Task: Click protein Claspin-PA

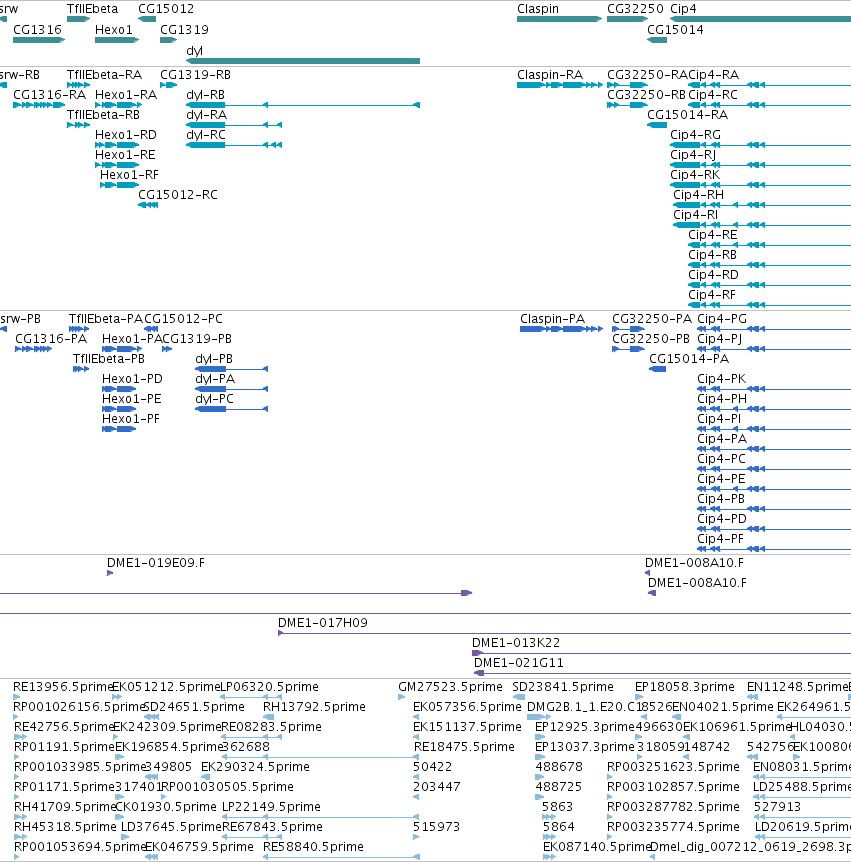Action: click(561, 329)
